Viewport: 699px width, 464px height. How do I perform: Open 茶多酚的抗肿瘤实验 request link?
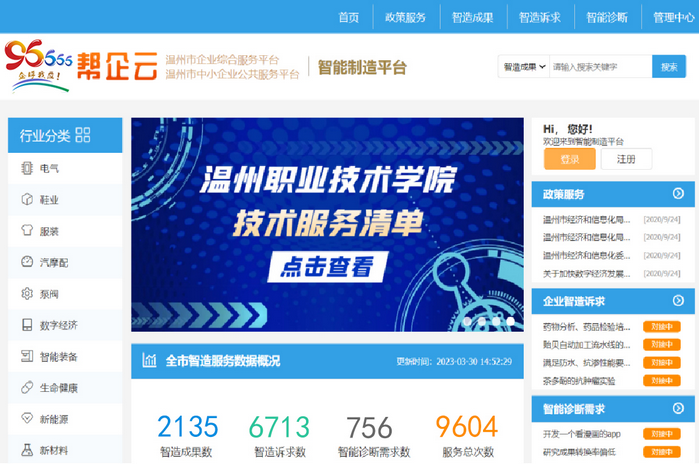coord(579,381)
